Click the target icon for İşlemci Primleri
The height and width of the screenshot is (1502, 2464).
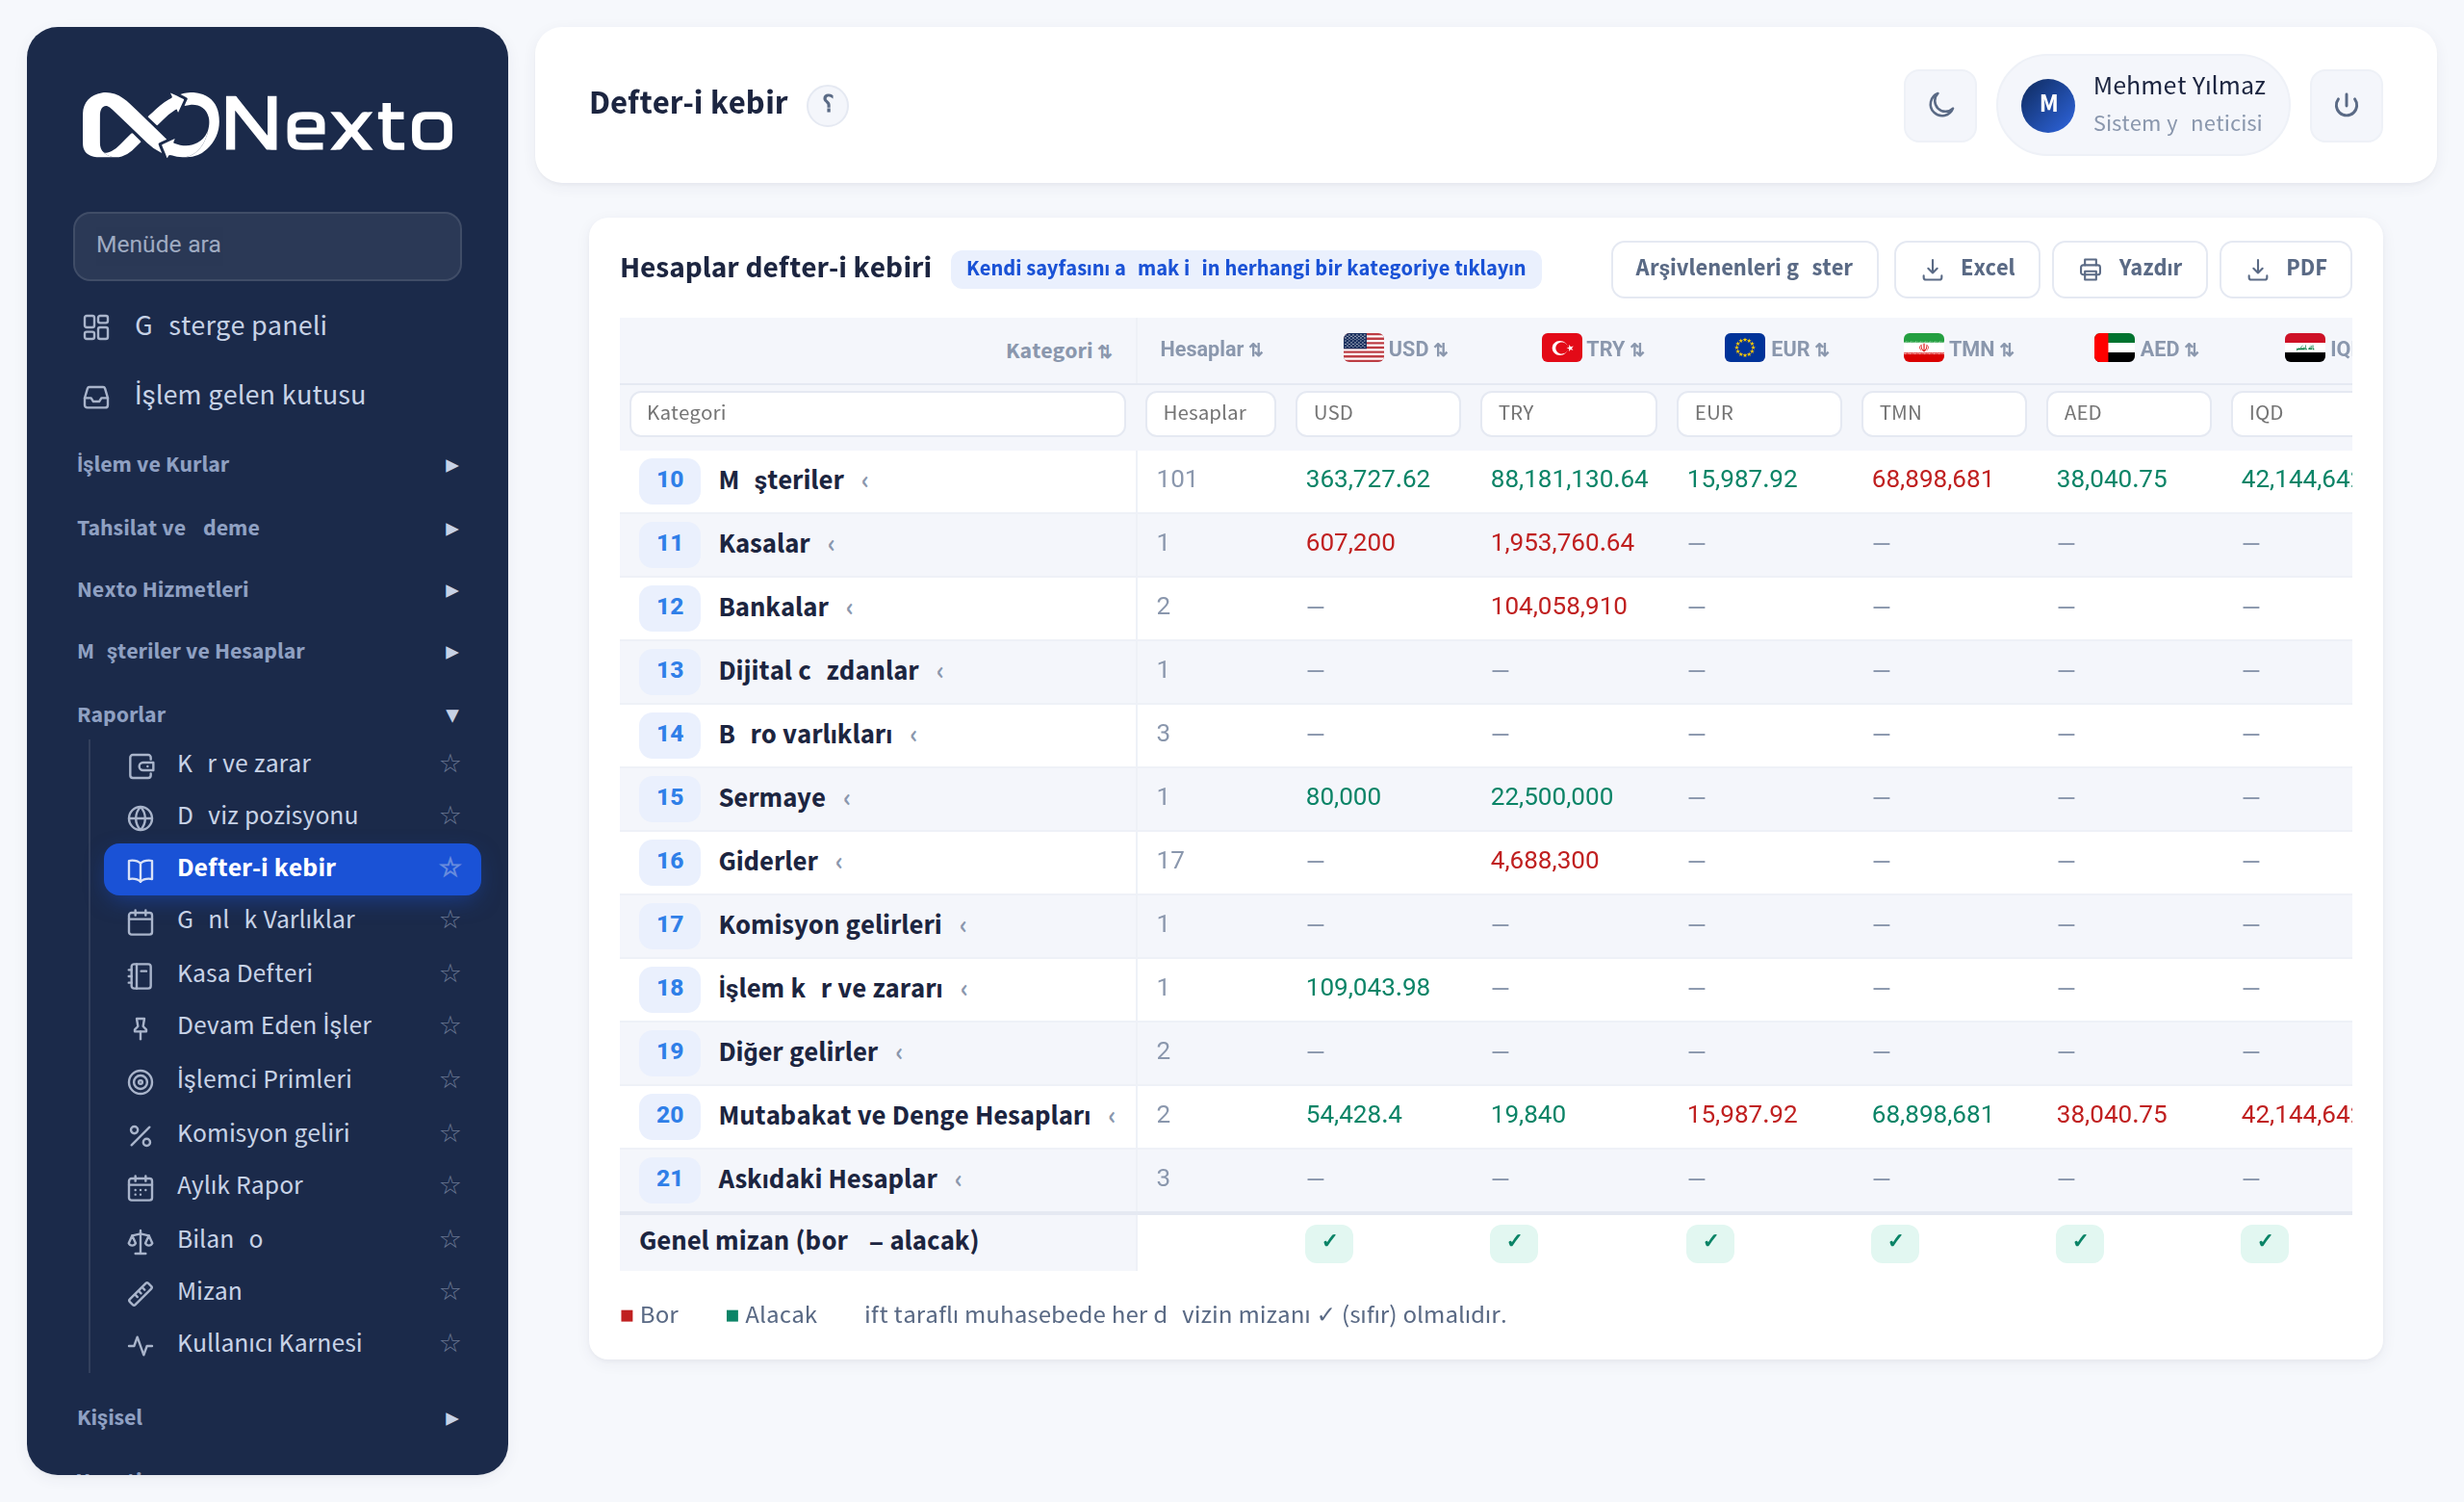pyautogui.click(x=141, y=1081)
